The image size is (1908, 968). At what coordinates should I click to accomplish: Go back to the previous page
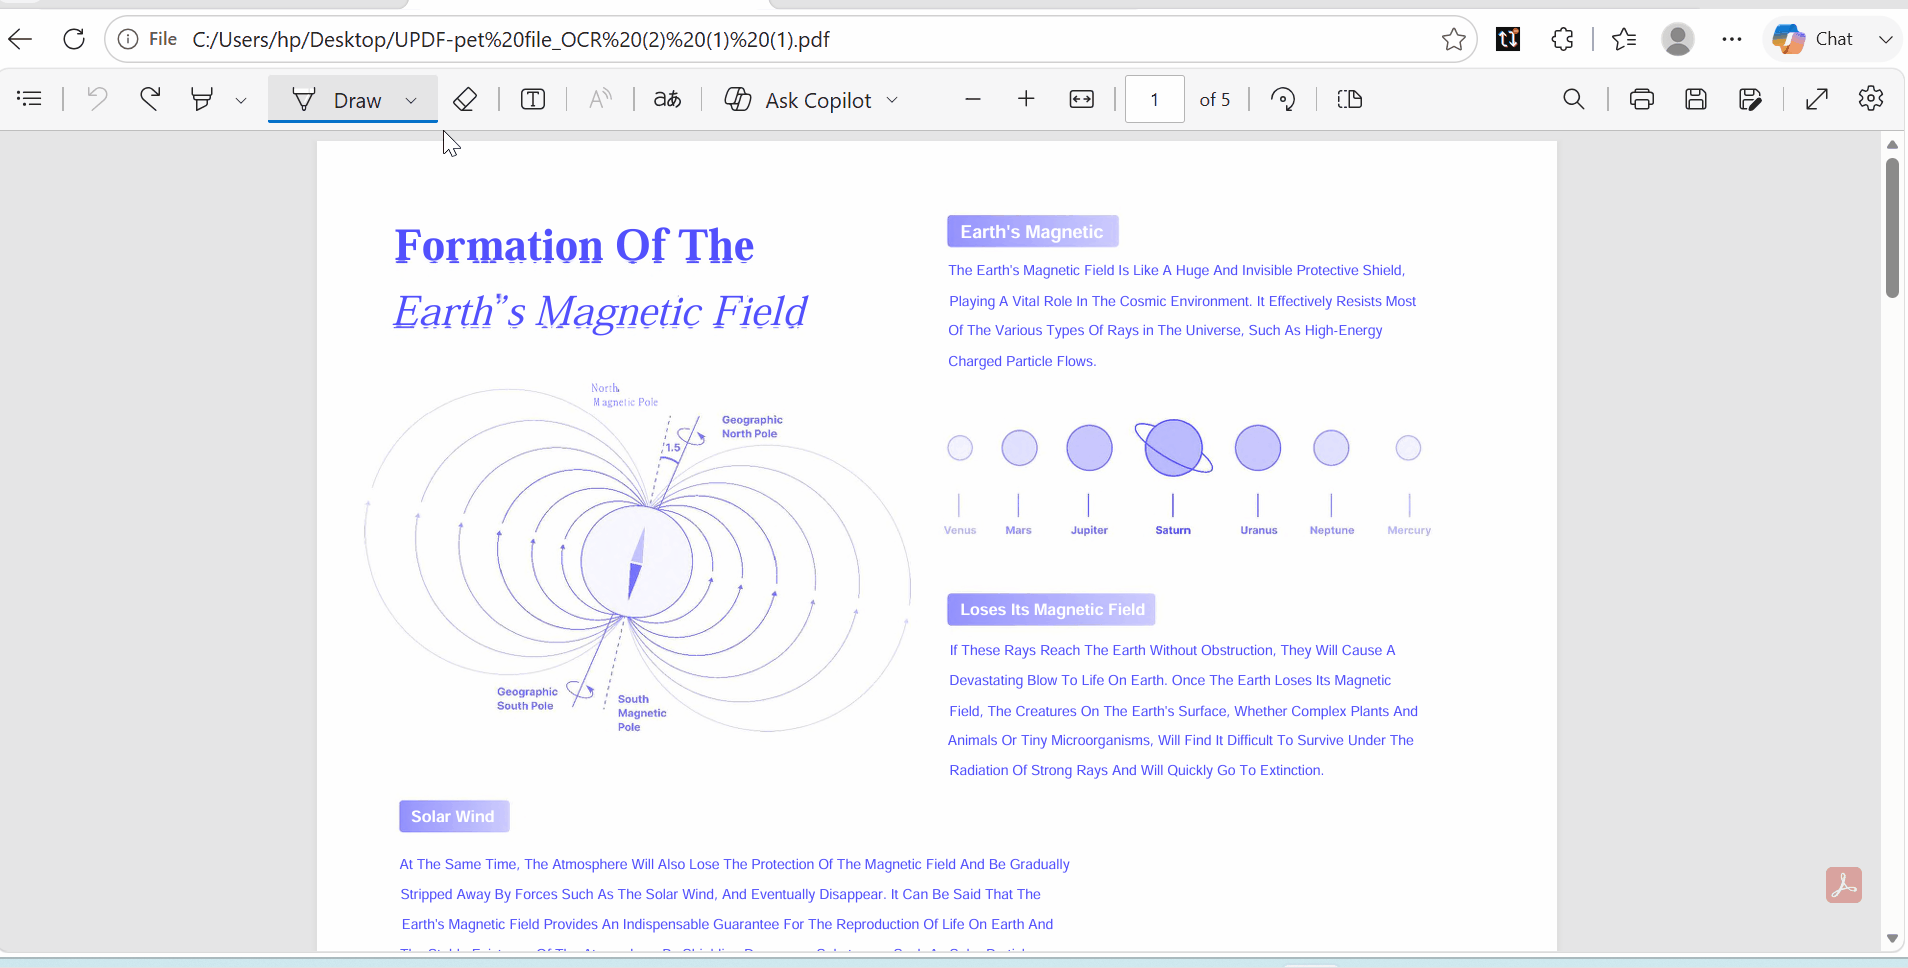click(x=21, y=39)
